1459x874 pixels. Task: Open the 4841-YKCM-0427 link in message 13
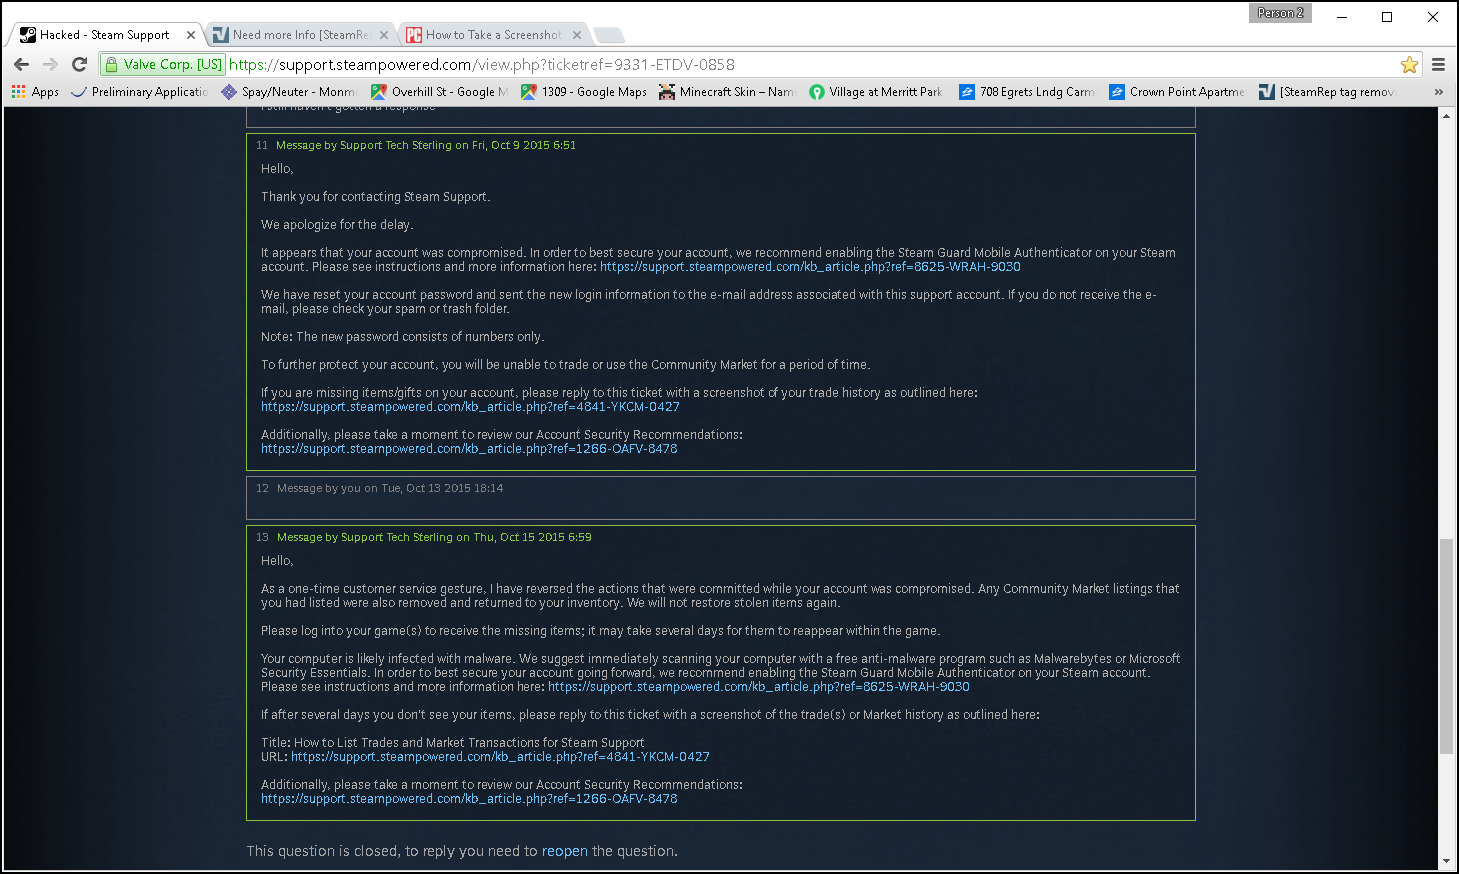click(500, 757)
